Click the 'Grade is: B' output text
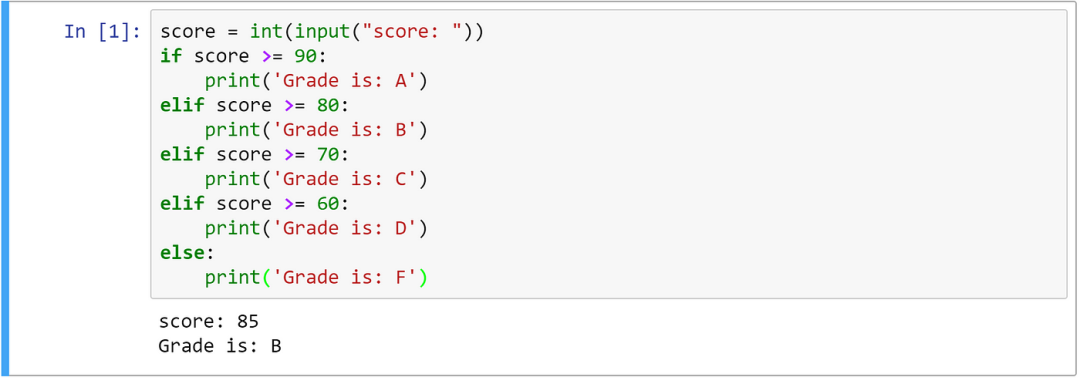Screen dimensions: 1080x384 pyautogui.click(x=220, y=345)
